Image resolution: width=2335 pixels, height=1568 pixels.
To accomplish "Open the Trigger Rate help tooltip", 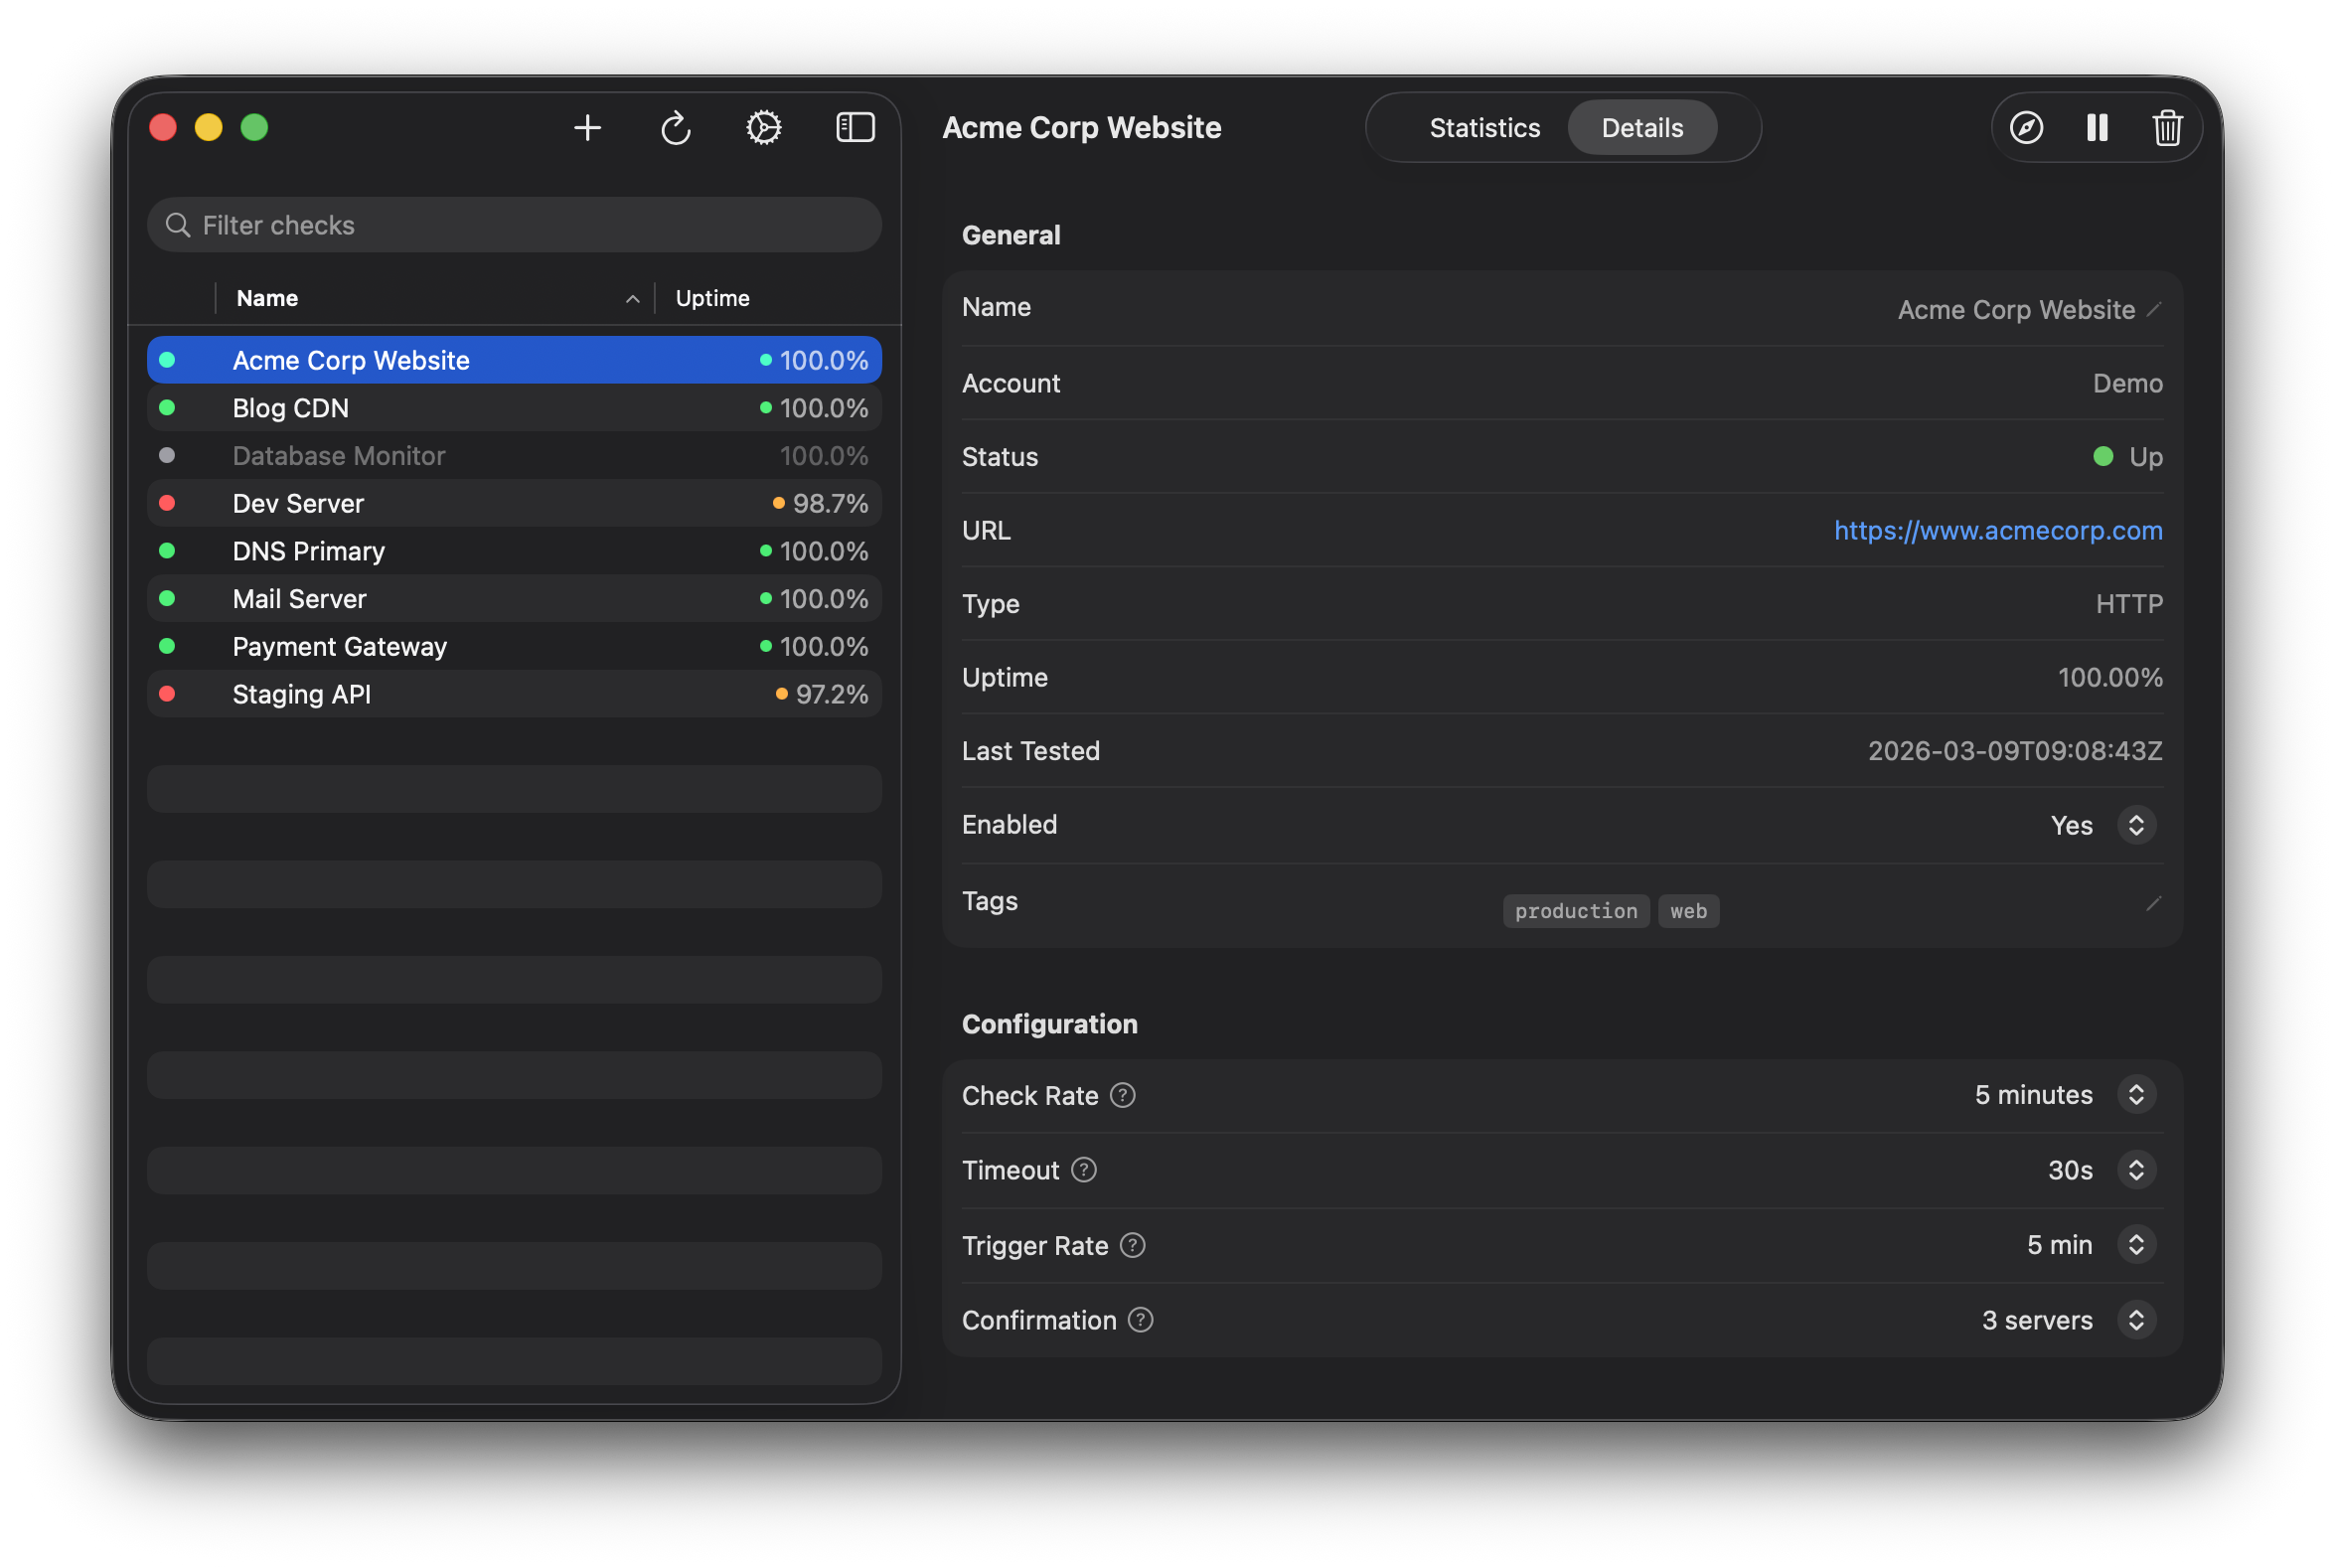I will click(1133, 1245).
